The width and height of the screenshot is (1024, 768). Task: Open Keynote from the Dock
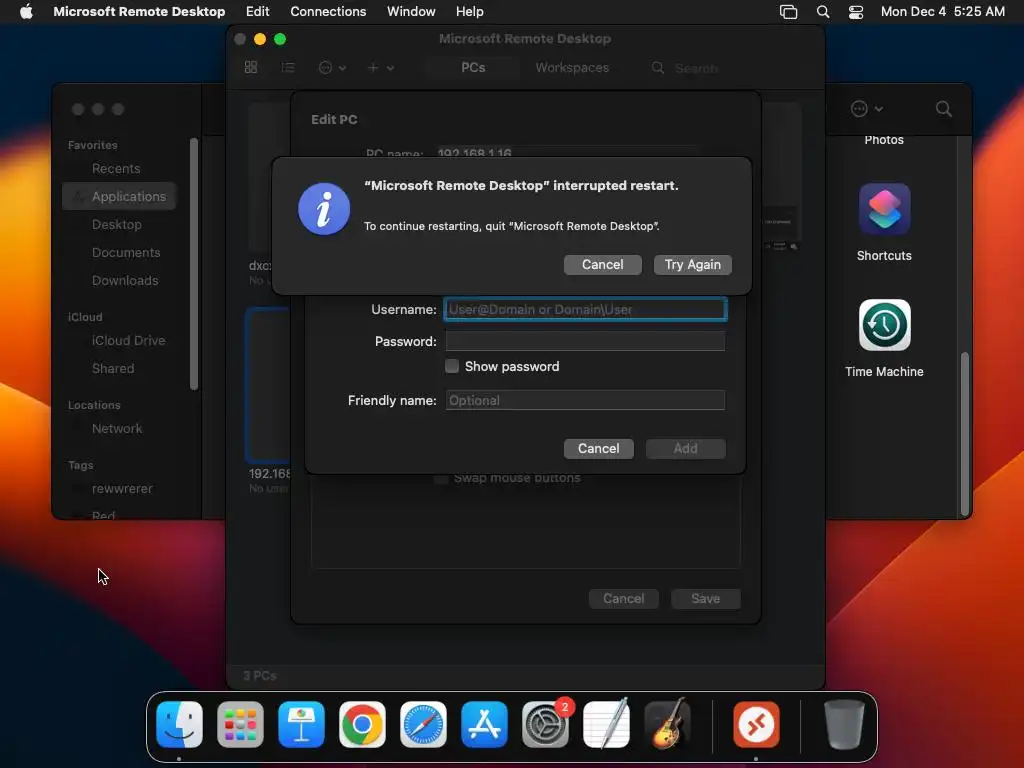point(301,724)
